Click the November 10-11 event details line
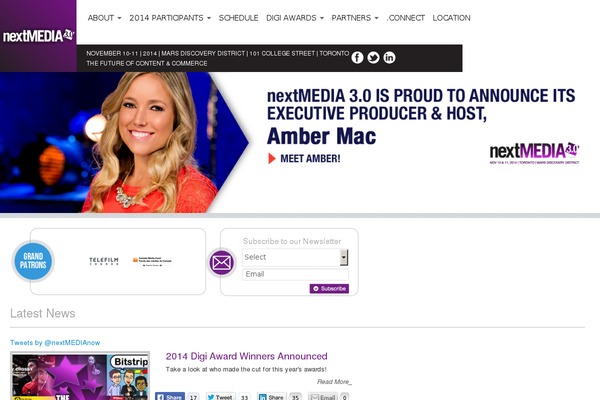The image size is (600, 400). (x=217, y=54)
